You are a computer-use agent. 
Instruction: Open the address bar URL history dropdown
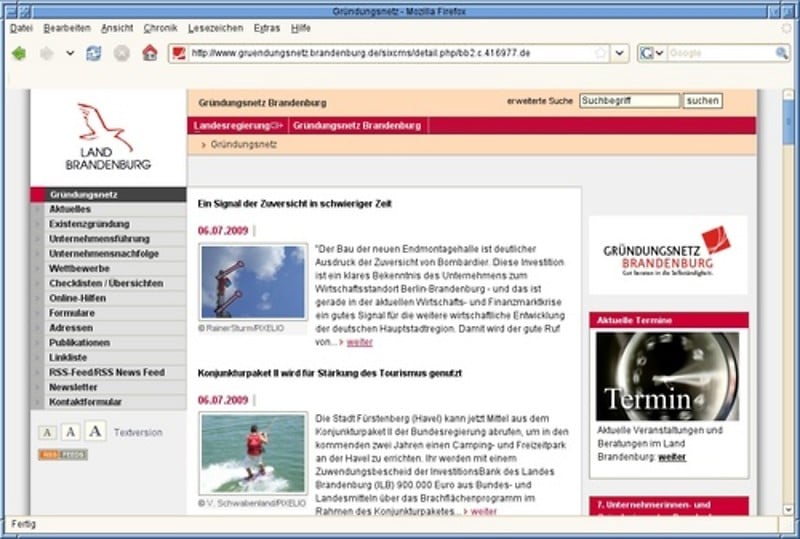point(619,53)
